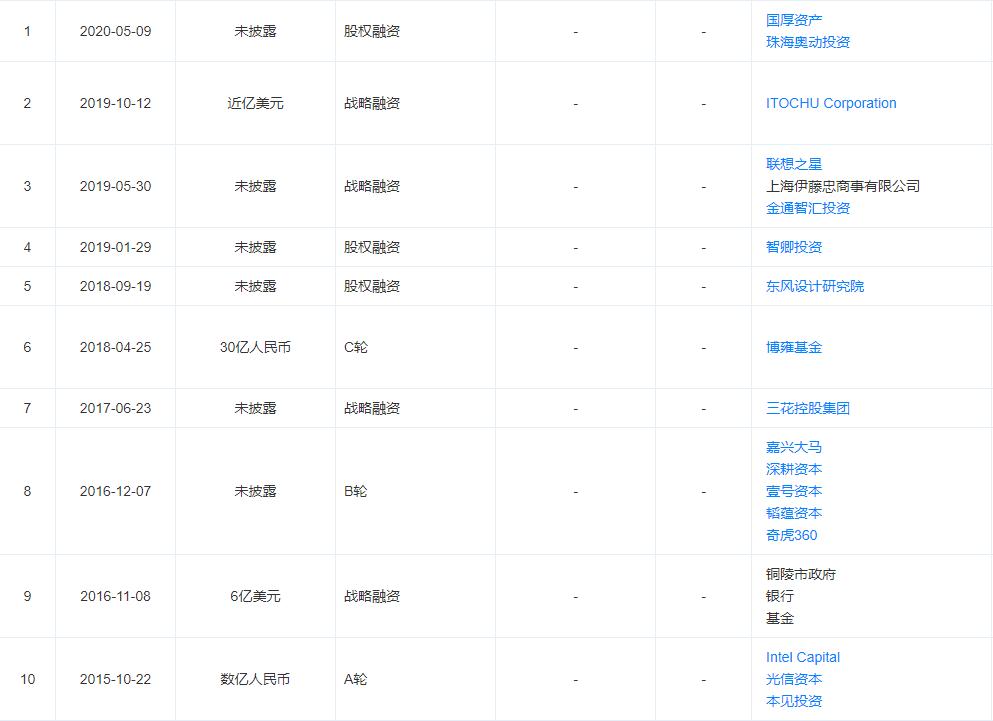The width and height of the screenshot is (993, 721).
Task: Click the 30亿人民币 amount cell
Action: pyautogui.click(x=255, y=347)
